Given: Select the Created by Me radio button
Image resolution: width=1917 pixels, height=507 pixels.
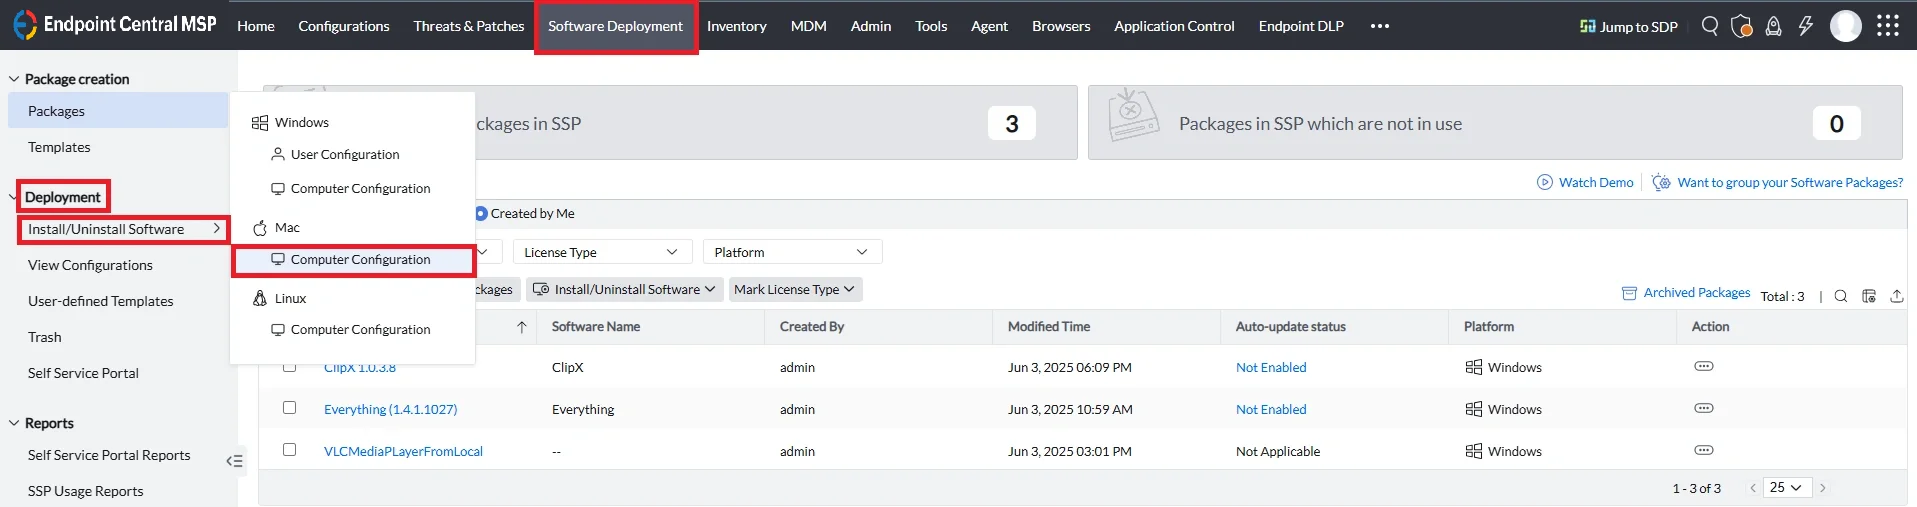Looking at the screenshot, I should click(481, 213).
